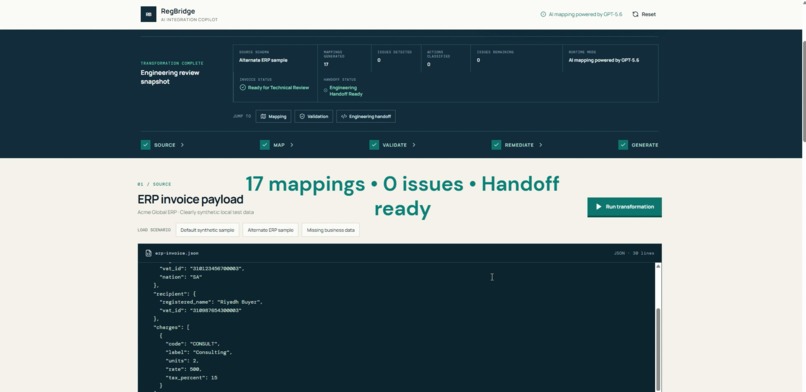Viewport: 806px width, 392px height.
Task: Expand the chevron after MAP
Action: (292, 145)
